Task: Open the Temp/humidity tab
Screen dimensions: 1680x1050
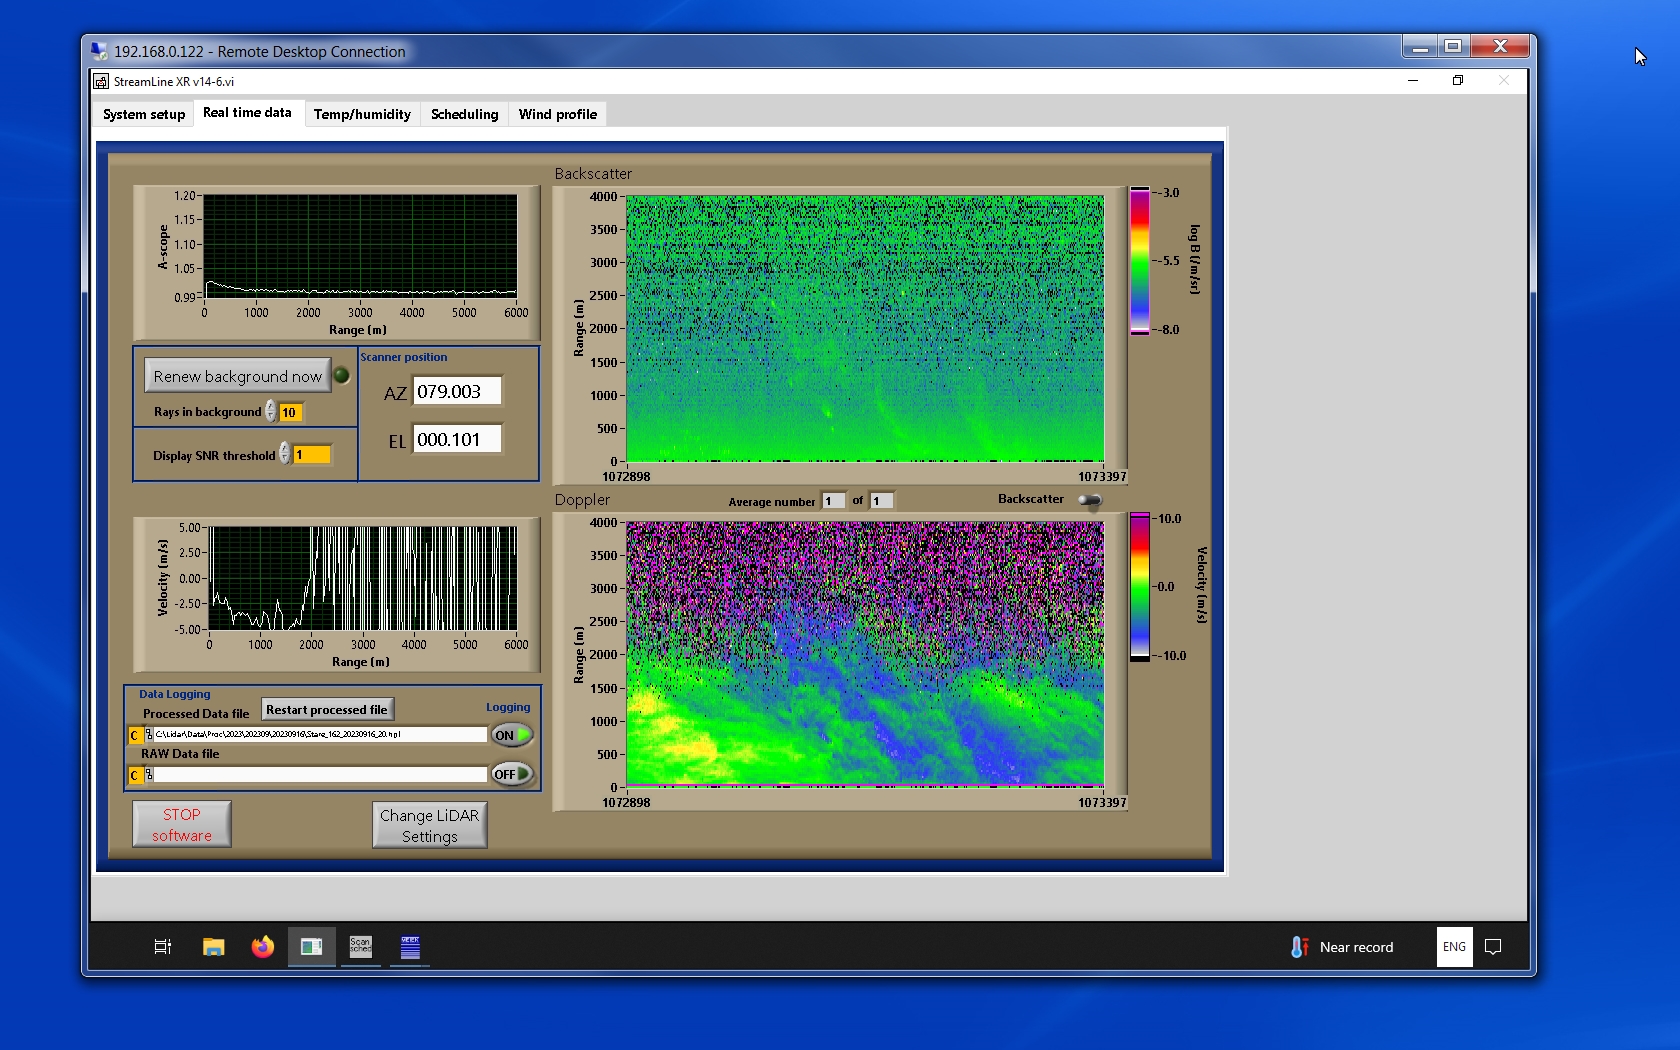Action: (362, 114)
